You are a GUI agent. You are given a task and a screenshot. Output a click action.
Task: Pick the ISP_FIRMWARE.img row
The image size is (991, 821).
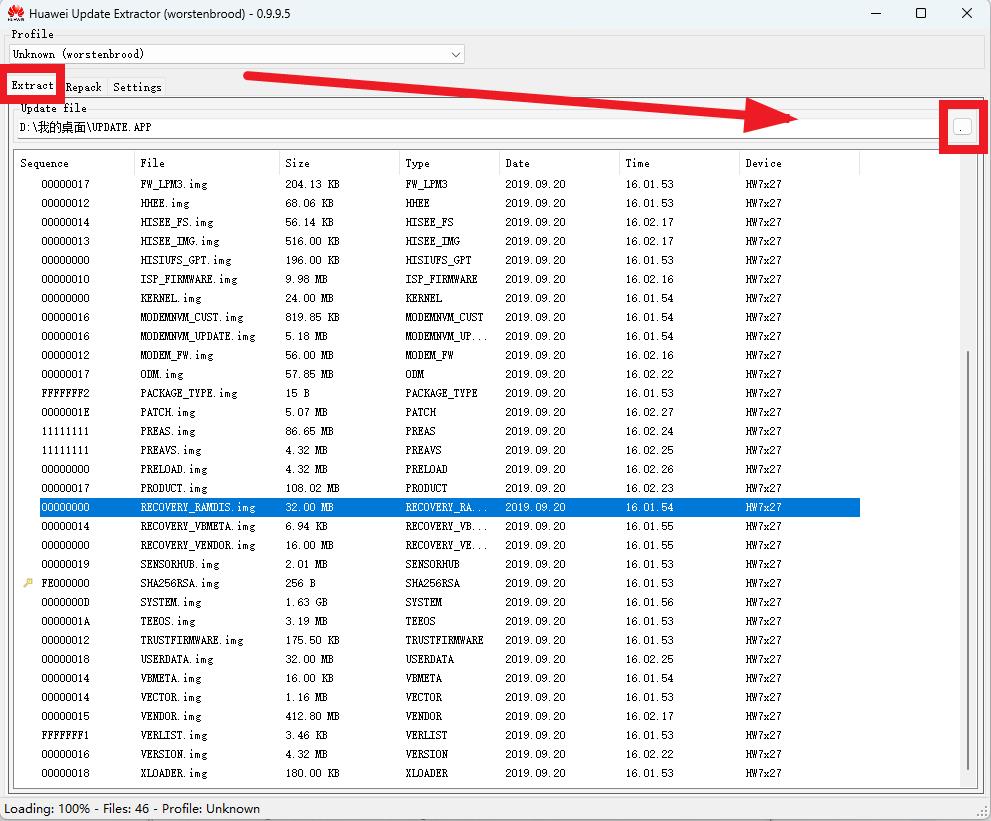[449, 279]
